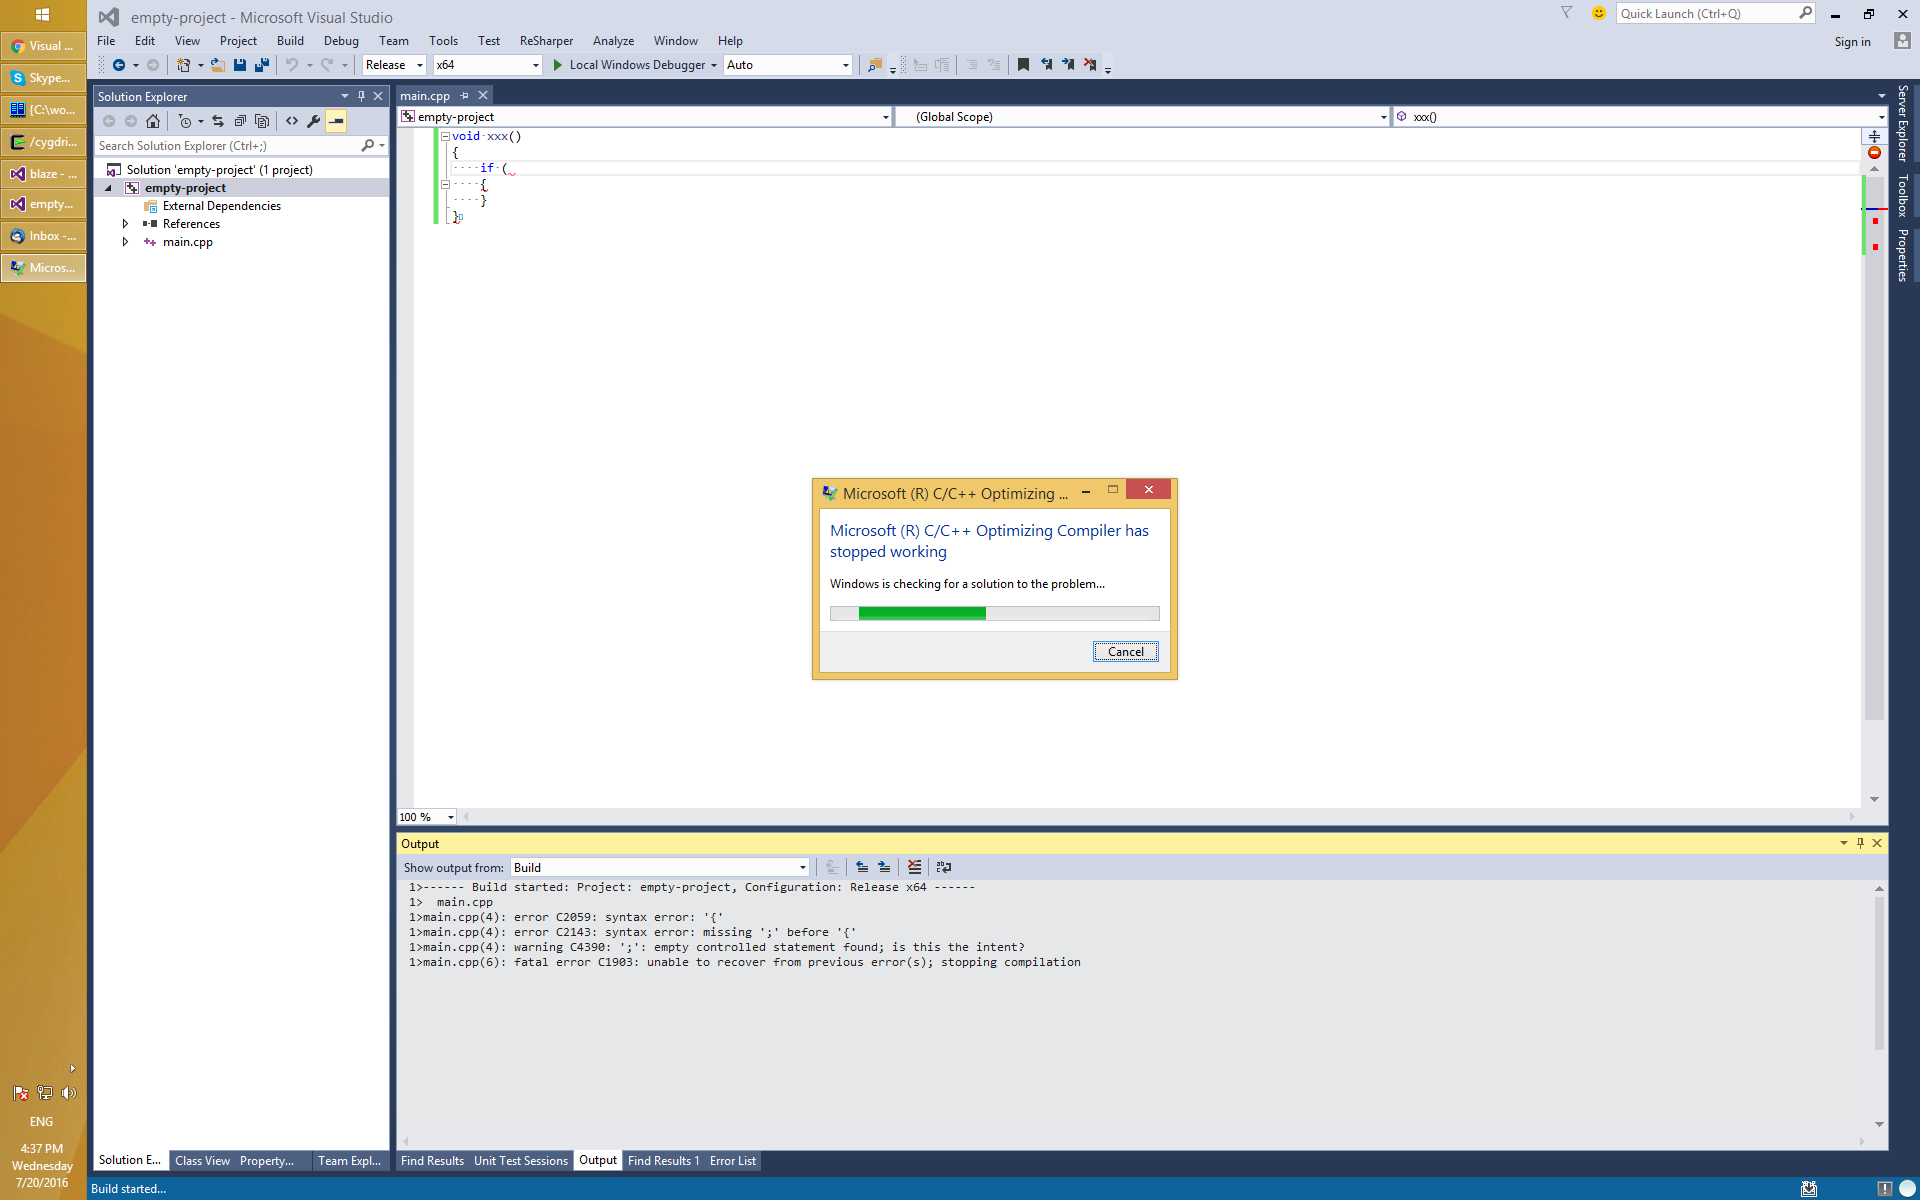This screenshot has width=1920, height=1200.
Task: Open the Build menu
Action: point(290,41)
